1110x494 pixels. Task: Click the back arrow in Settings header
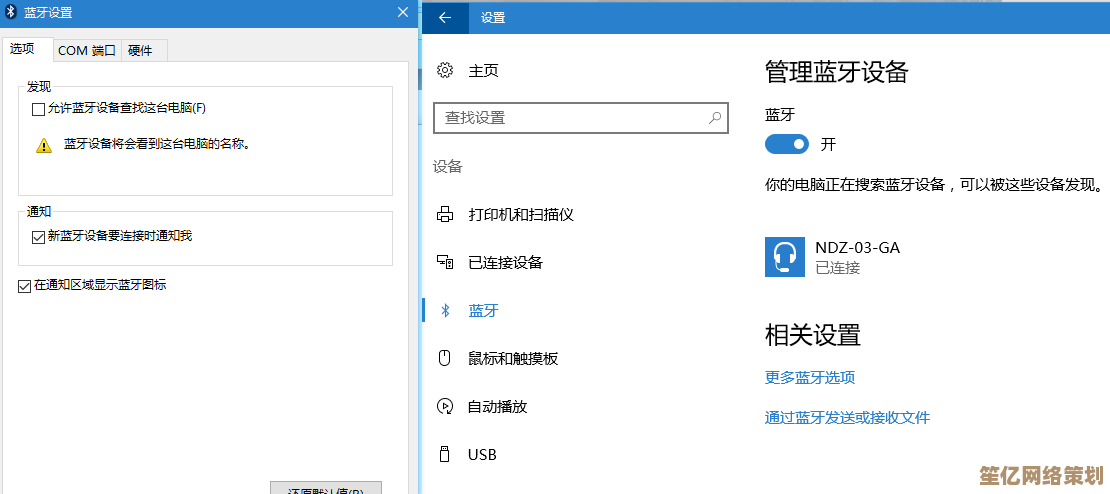coord(445,17)
